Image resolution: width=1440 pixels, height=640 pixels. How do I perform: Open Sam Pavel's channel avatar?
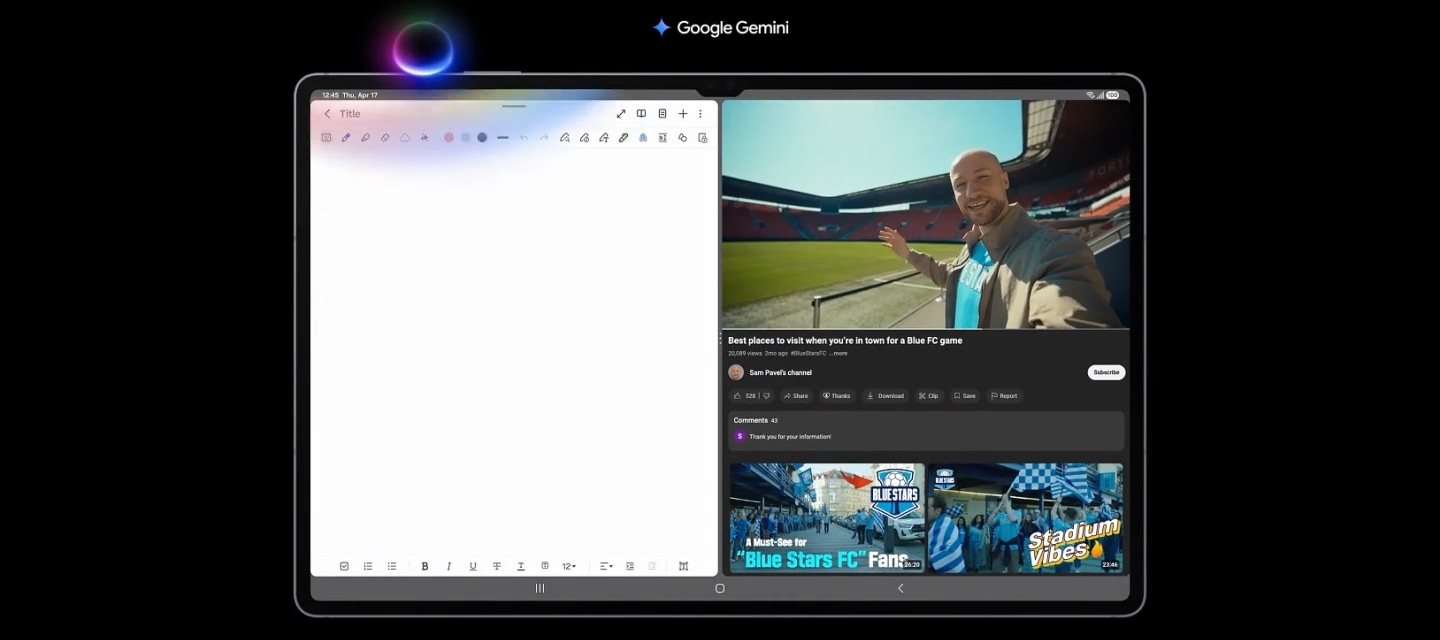(736, 372)
